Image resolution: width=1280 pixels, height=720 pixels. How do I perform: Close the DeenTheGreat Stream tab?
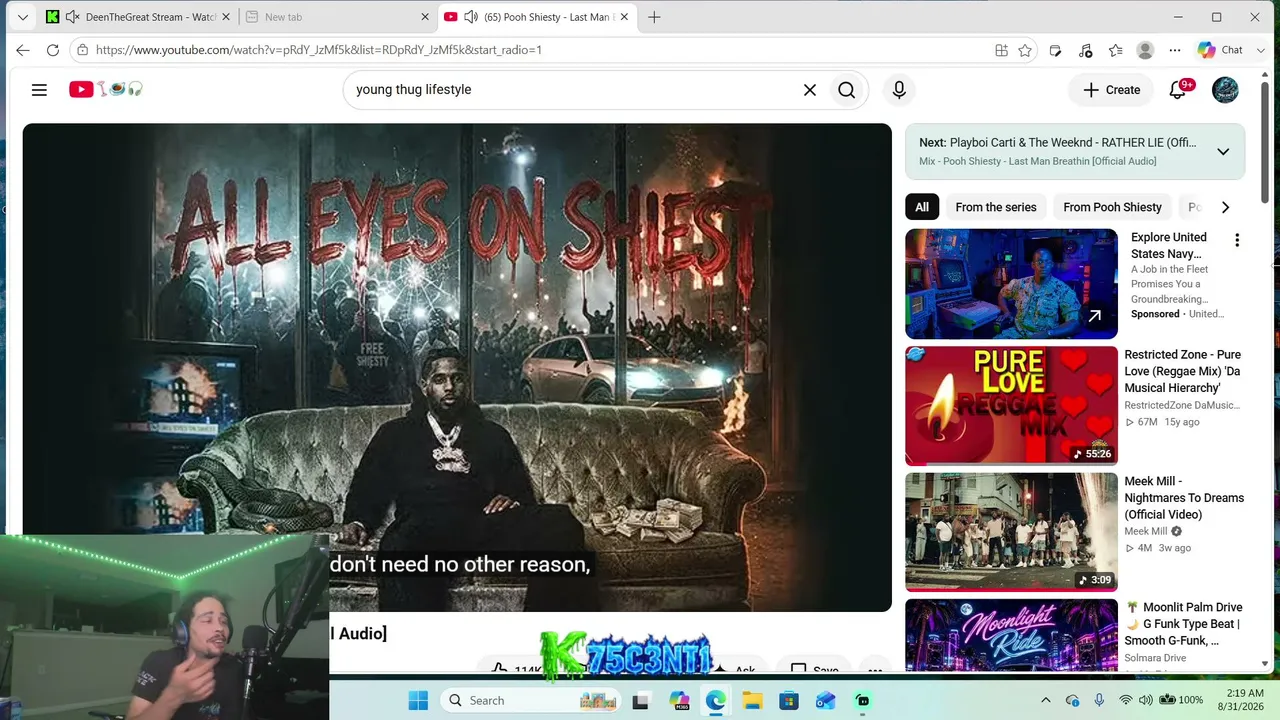click(x=226, y=17)
